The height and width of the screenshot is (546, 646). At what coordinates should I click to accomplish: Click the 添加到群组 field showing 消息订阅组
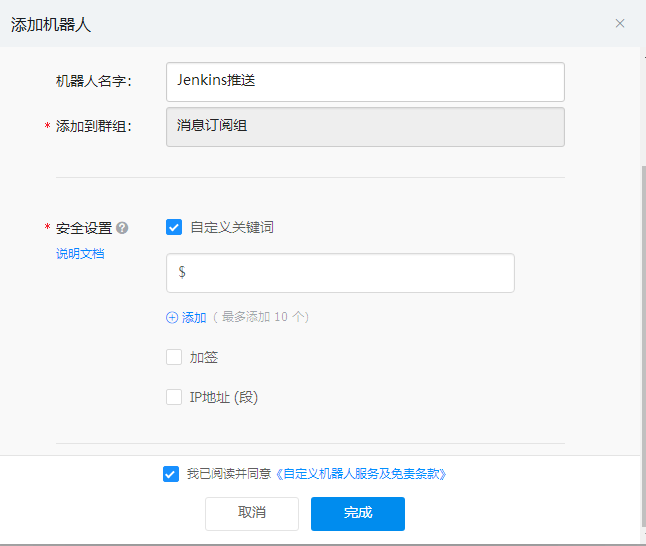pyautogui.click(x=365, y=127)
